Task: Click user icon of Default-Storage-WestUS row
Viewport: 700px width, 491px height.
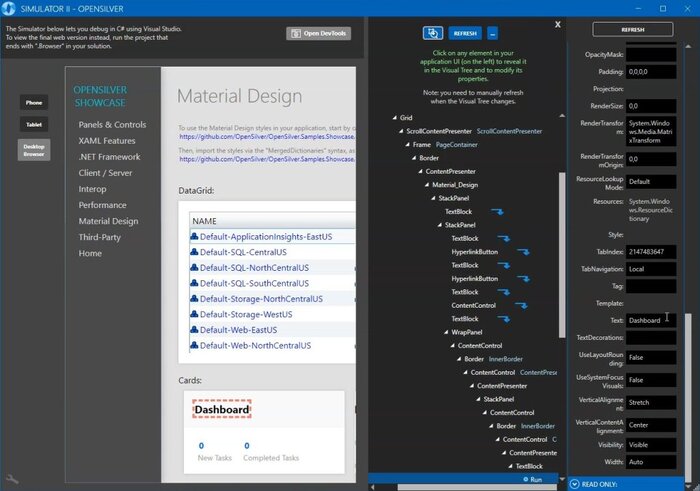Action: tap(194, 314)
